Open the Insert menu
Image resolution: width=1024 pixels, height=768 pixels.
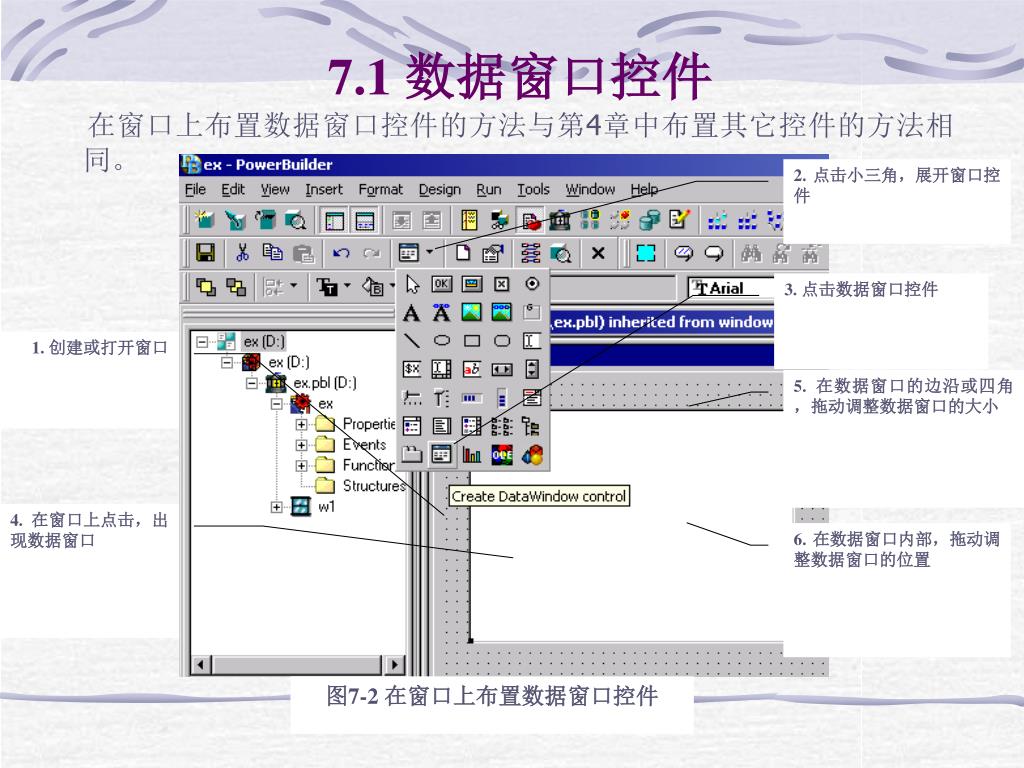[324, 189]
